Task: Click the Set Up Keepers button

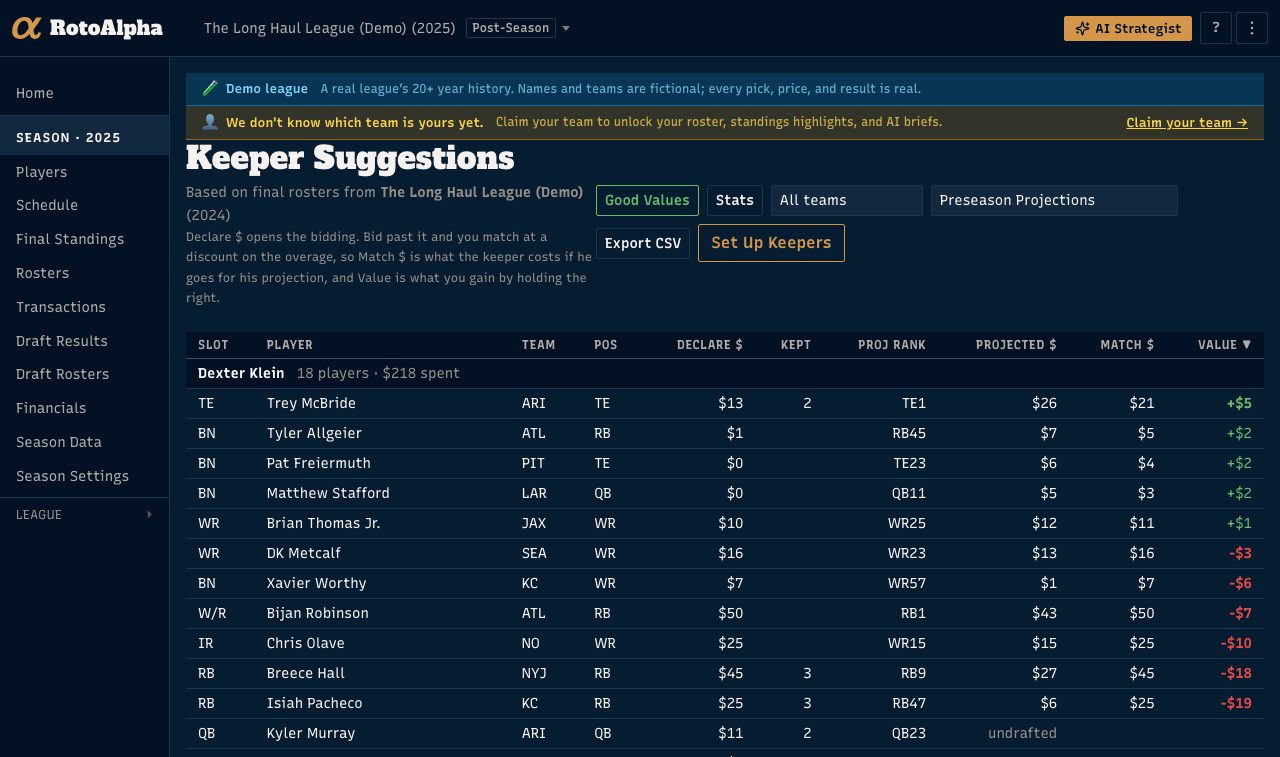Action: pyautogui.click(x=771, y=243)
